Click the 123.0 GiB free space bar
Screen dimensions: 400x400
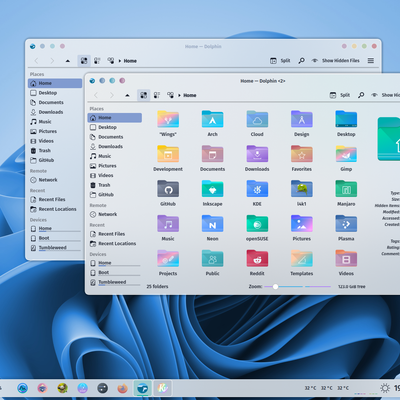click(x=352, y=286)
